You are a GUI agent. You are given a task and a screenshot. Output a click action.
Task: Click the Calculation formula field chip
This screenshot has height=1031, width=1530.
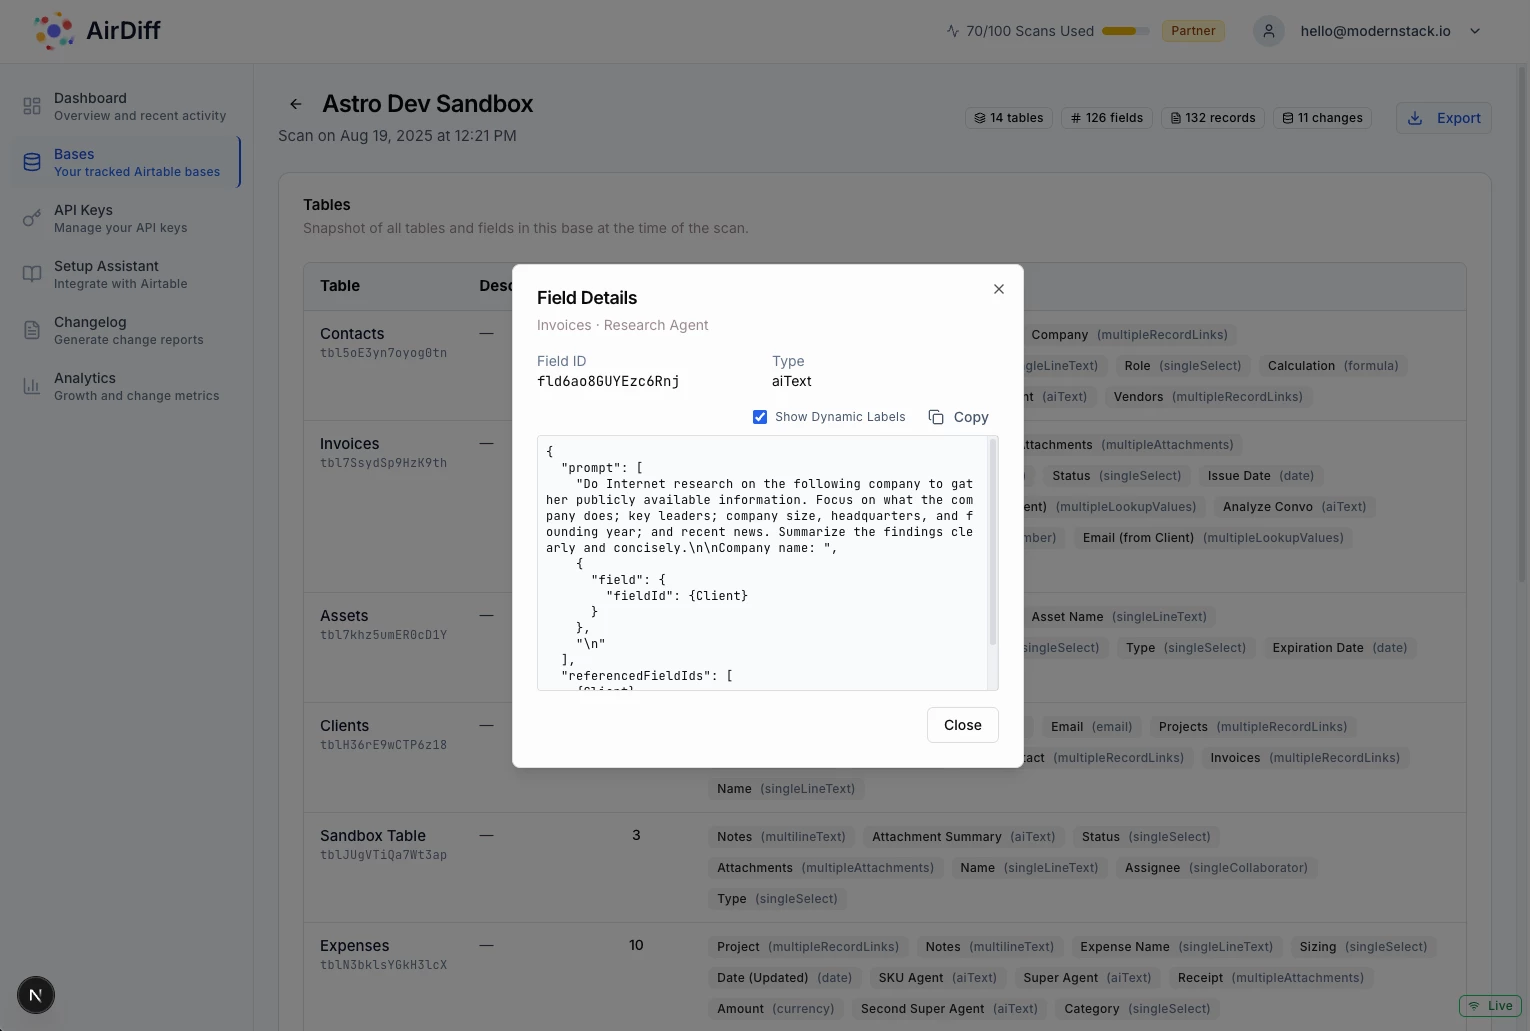point(1333,366)
